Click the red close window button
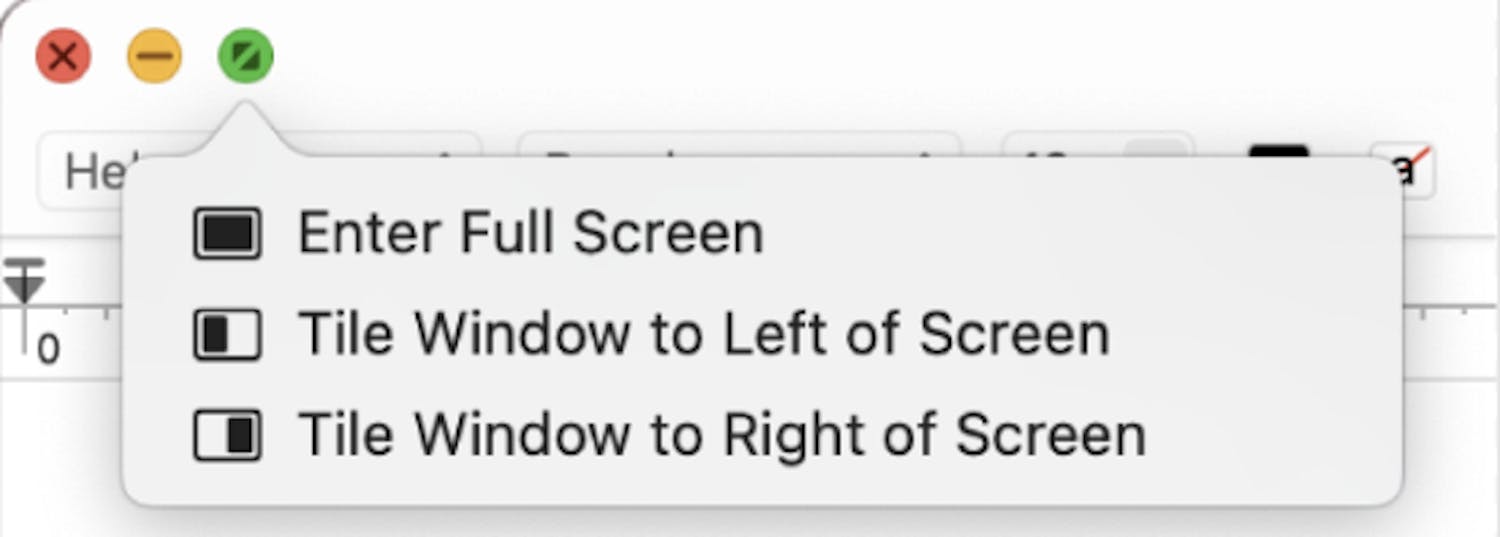 (63, 55)
